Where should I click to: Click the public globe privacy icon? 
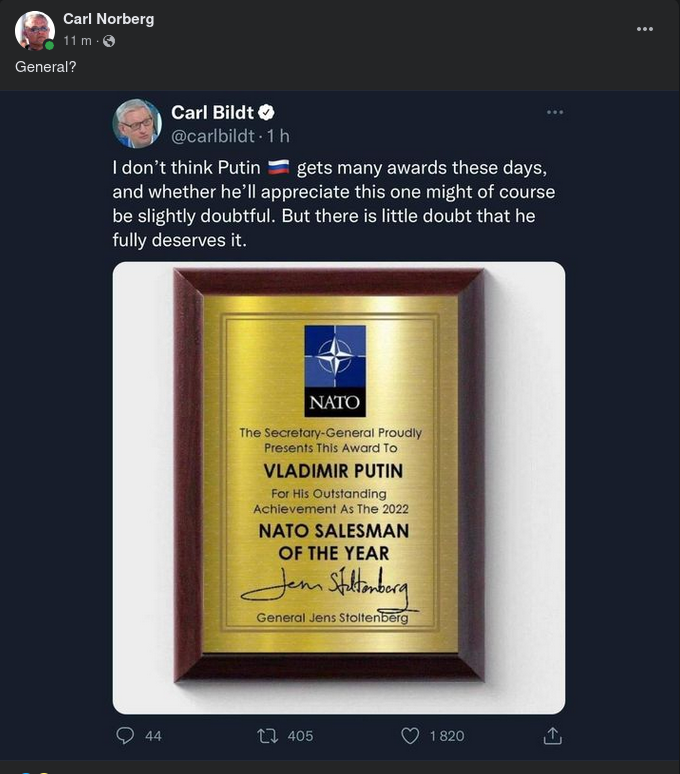[109, 41]
